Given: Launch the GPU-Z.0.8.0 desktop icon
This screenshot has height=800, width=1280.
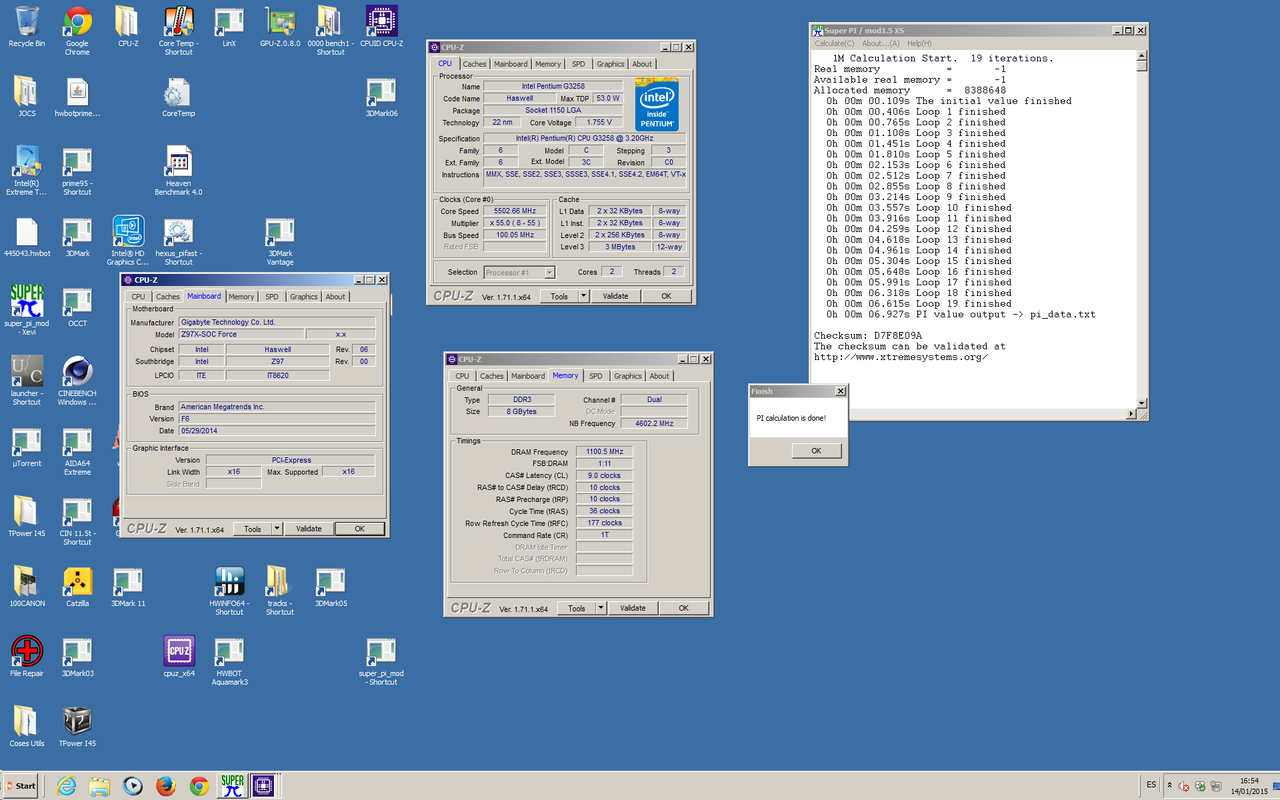Looking at the screenshot, I should (280, 28).
